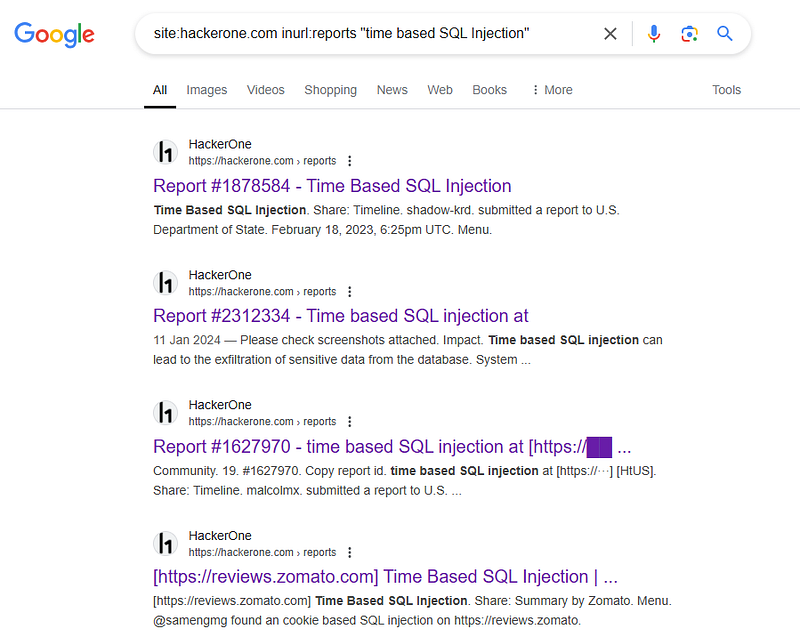Open the Shopping tab
800x644 pixels.
click(x=331, y=90)
